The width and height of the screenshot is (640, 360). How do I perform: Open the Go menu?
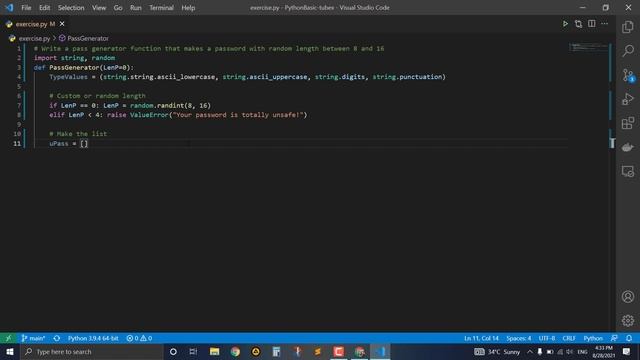click(x=118, y=8)
